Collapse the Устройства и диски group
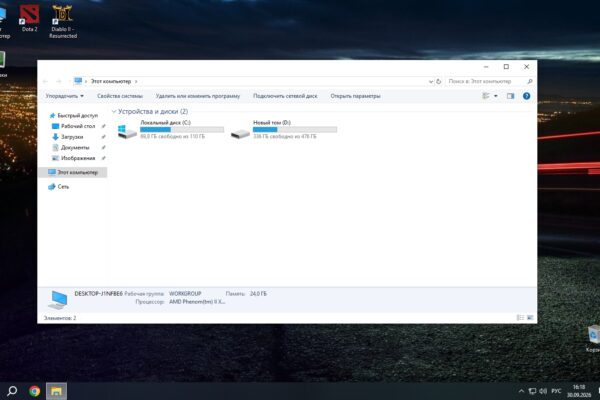600x400 pixels. [114, 111]
